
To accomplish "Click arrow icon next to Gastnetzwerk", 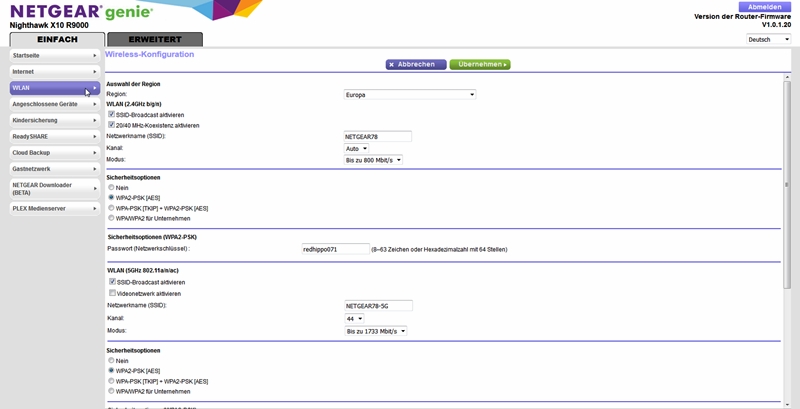I will pos(94,169).
